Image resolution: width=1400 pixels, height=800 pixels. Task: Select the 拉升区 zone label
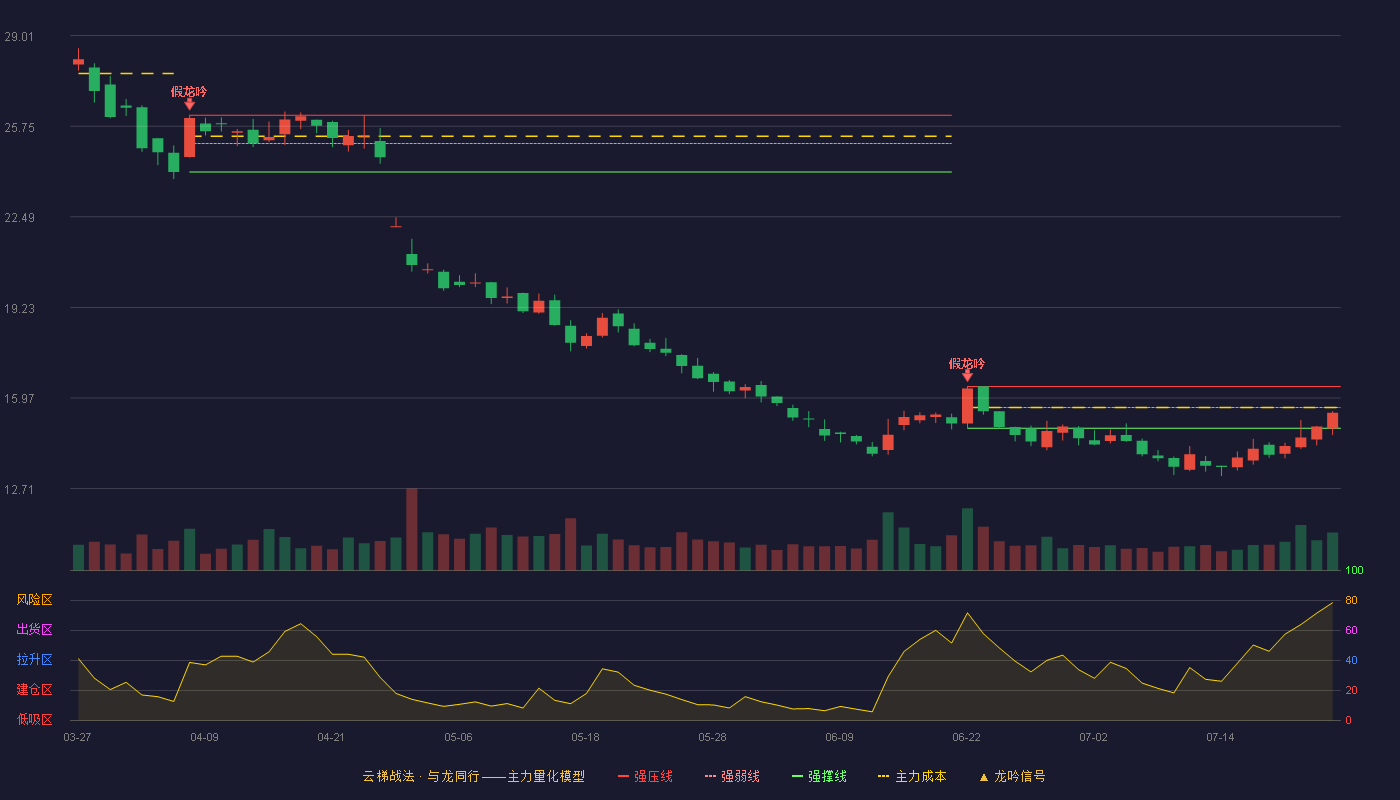point(34,660)
